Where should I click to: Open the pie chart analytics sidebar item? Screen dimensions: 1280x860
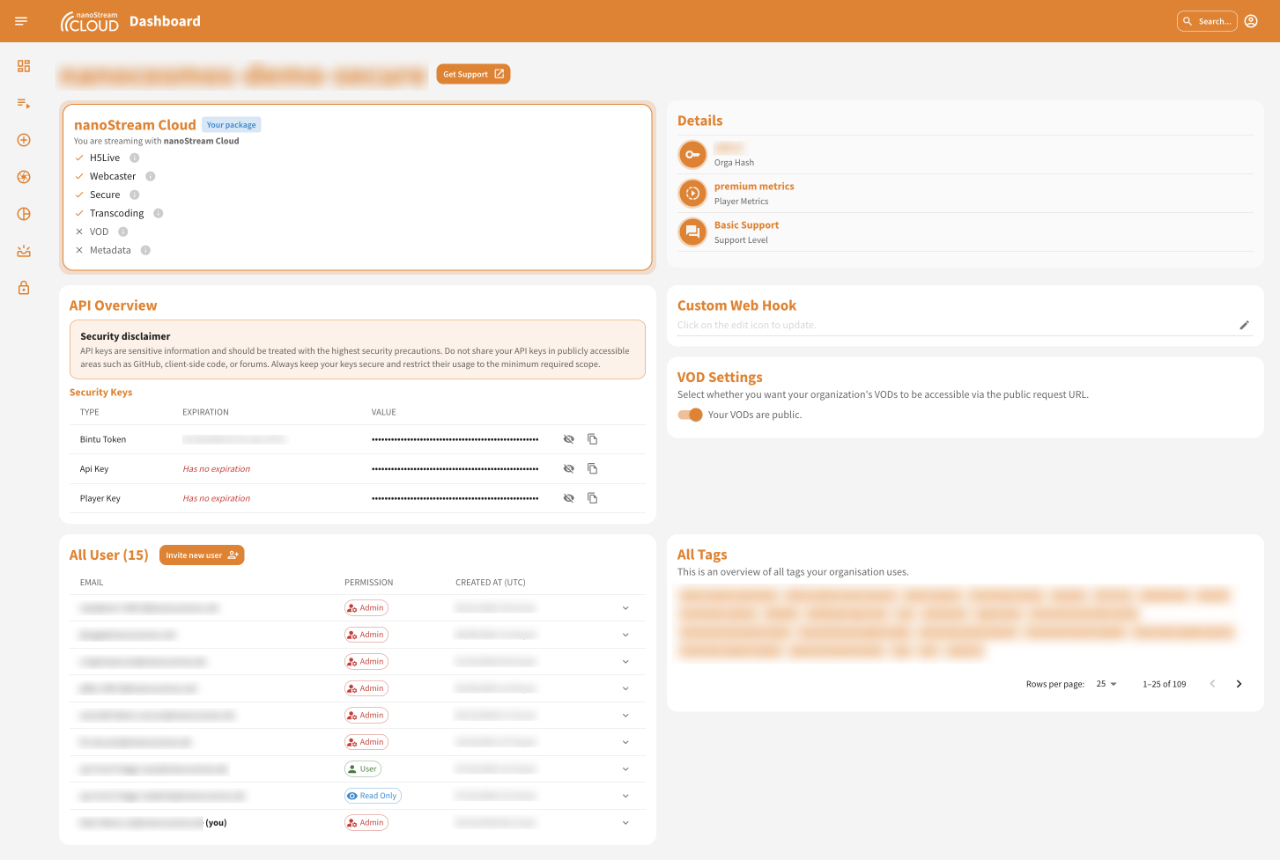(x=24, y=214)
